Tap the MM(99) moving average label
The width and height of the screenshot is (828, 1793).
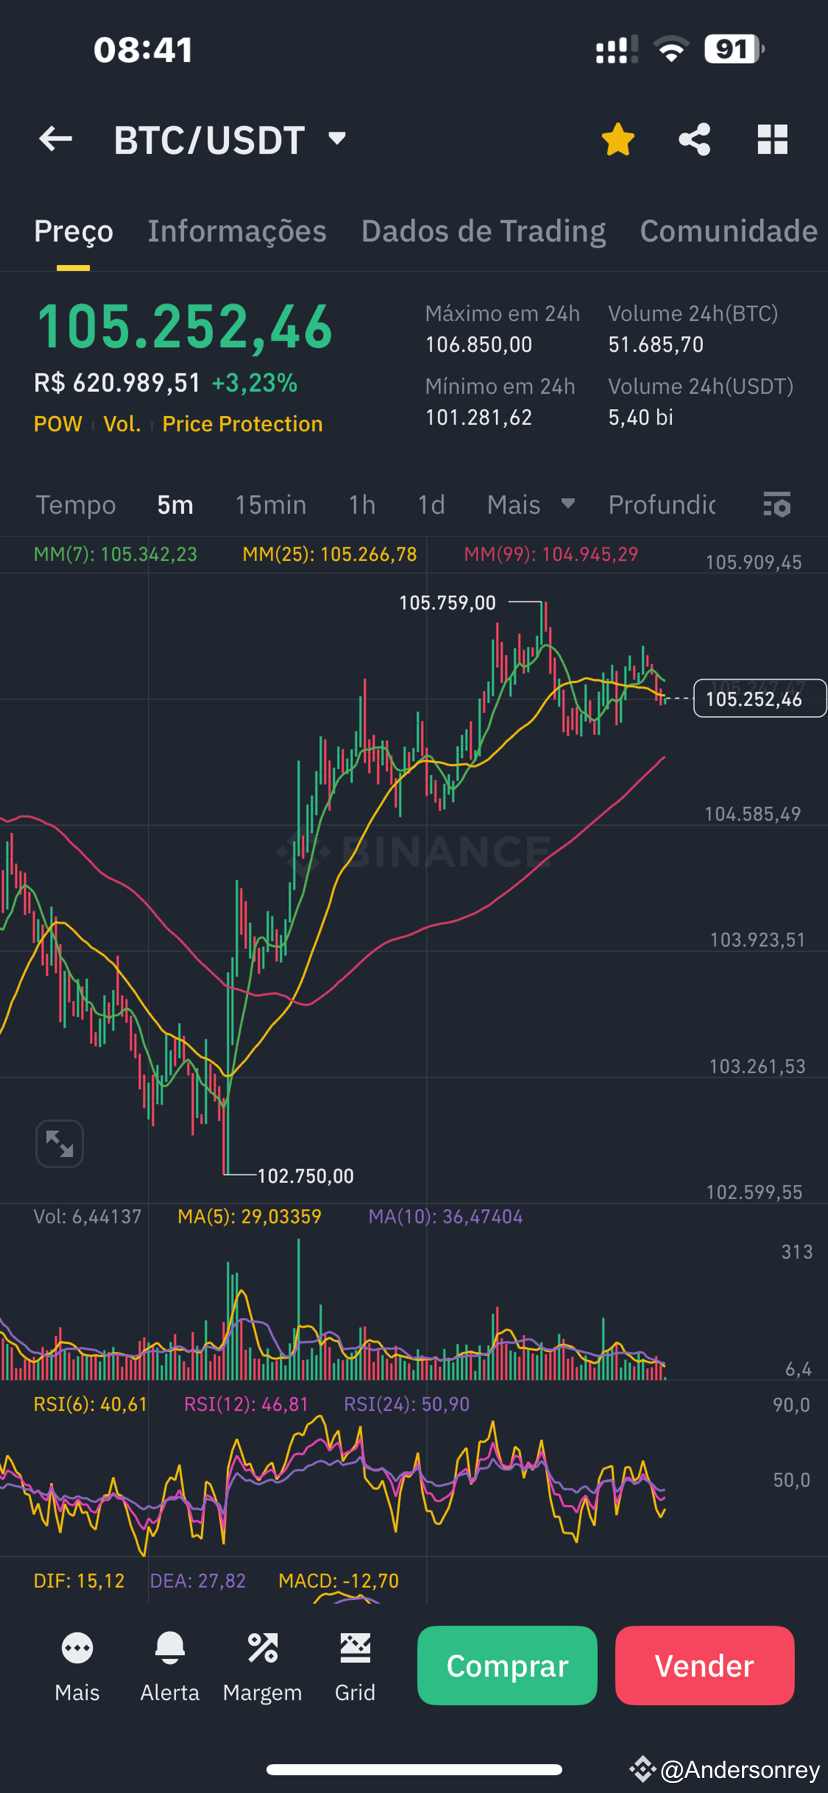(551, 554)
